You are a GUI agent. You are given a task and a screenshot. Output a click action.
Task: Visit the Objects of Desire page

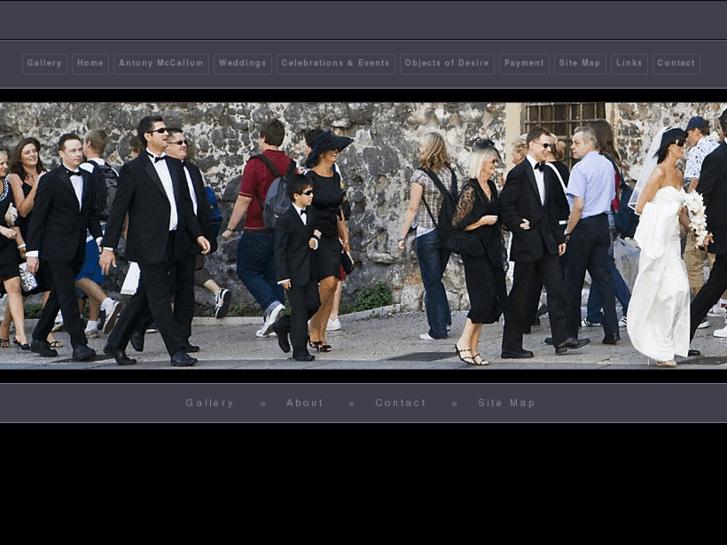pos(447,64)
